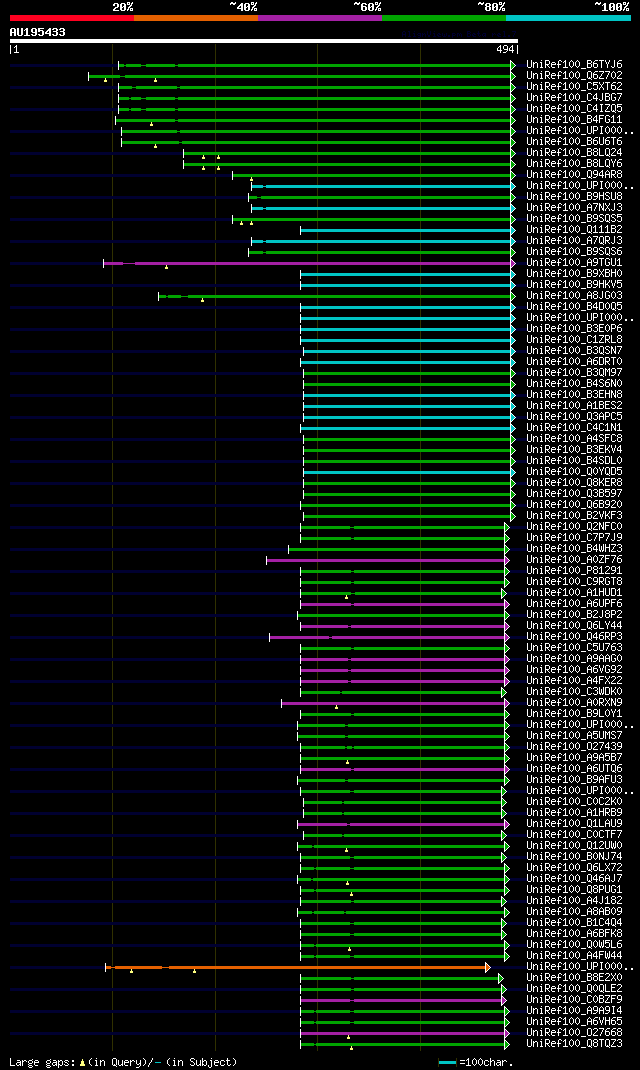Click the yellow gap marker under UniRef100_Q12UW0 row
The height and width of the screenshot is (1070, 640).
pos(347,850)
